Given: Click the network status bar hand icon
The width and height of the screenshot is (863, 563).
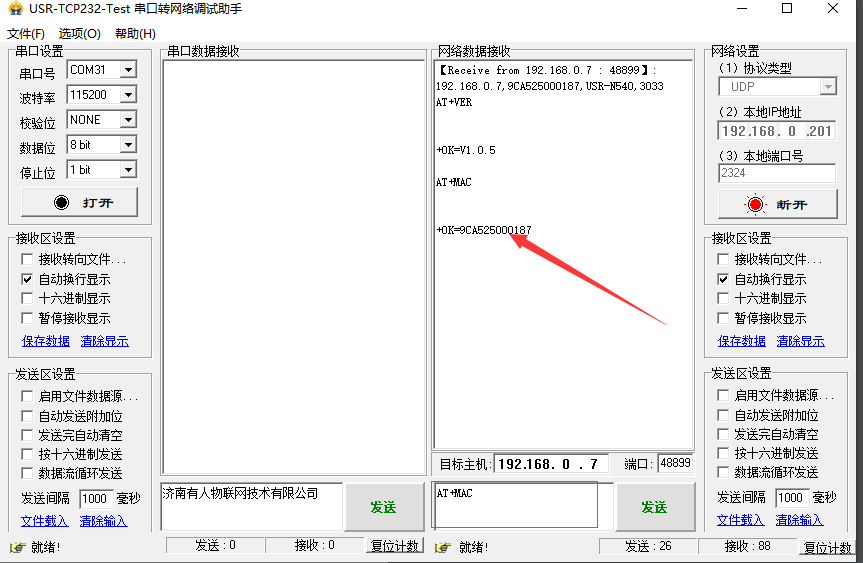Looking at the screenshot, I should [443, 547].
